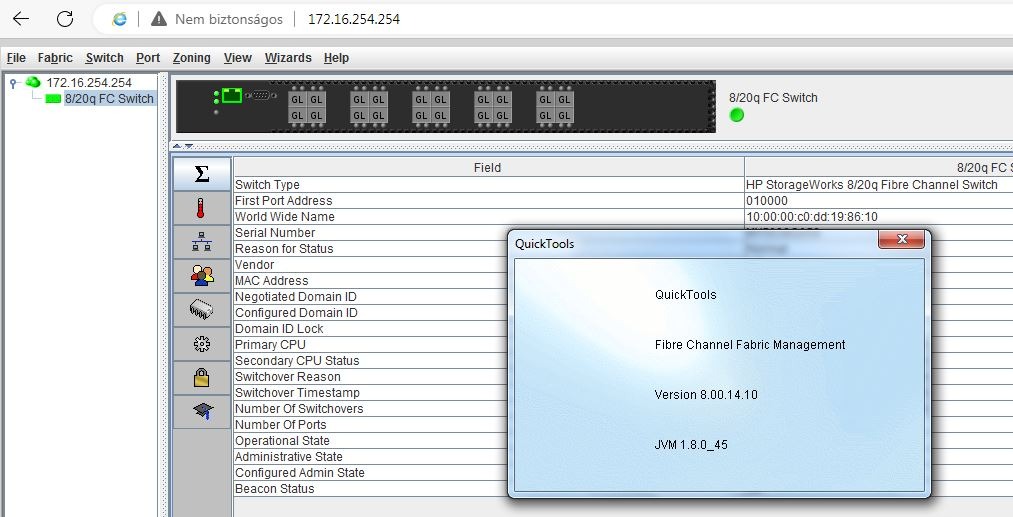Image resolution: width=1013 pixels, height=517 pixels.
Task: Select the 8/20q FC Switch tree entry
Action: click(109, 99)
